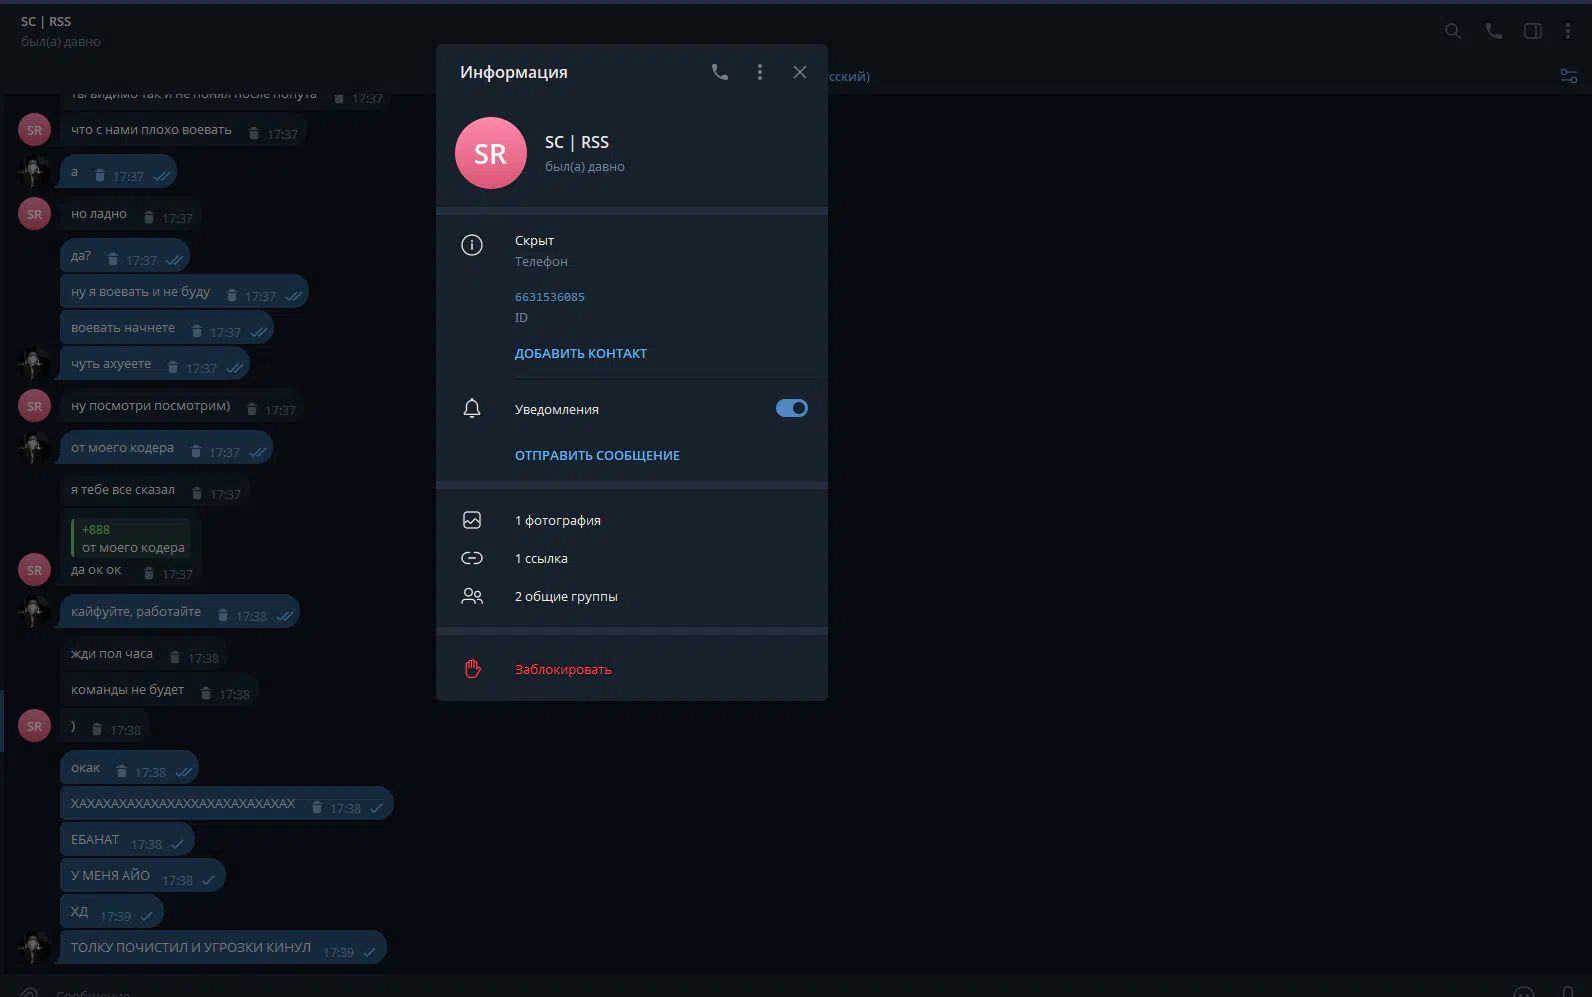Open the three-dot menu in info panel
1592x997 pixels.
(760, 72)
